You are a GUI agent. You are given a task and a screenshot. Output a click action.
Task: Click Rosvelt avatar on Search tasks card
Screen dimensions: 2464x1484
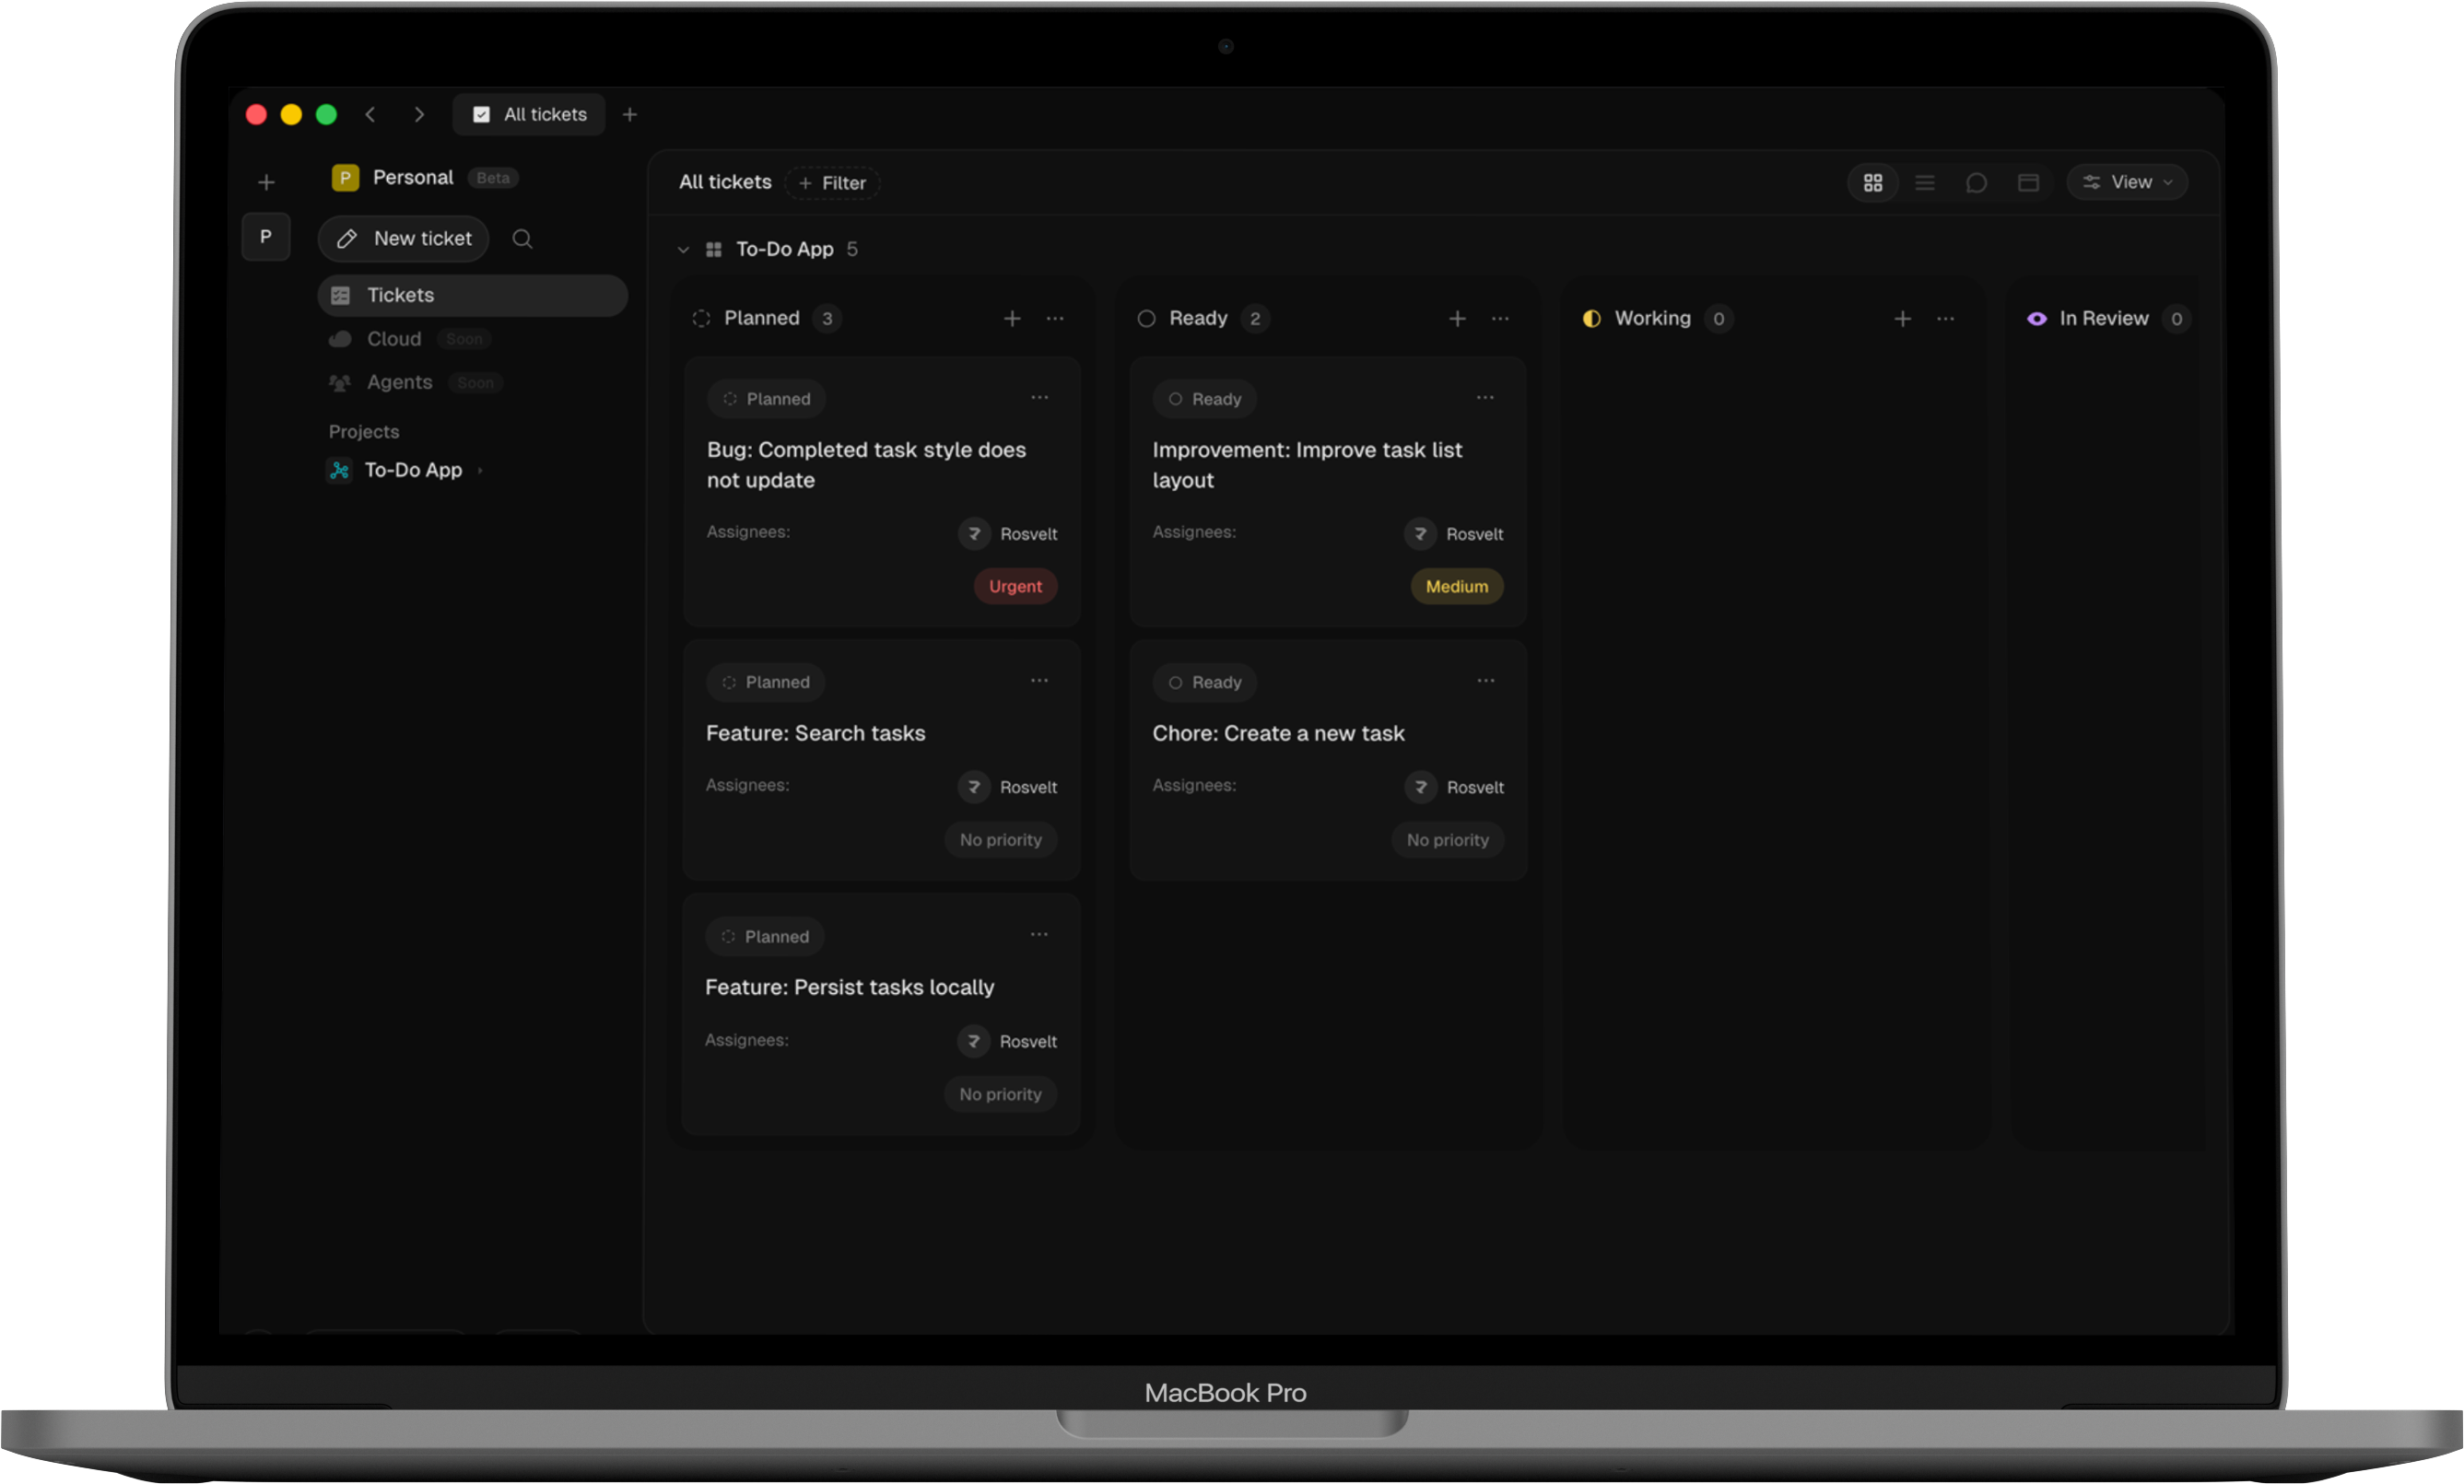pos(974,787)
